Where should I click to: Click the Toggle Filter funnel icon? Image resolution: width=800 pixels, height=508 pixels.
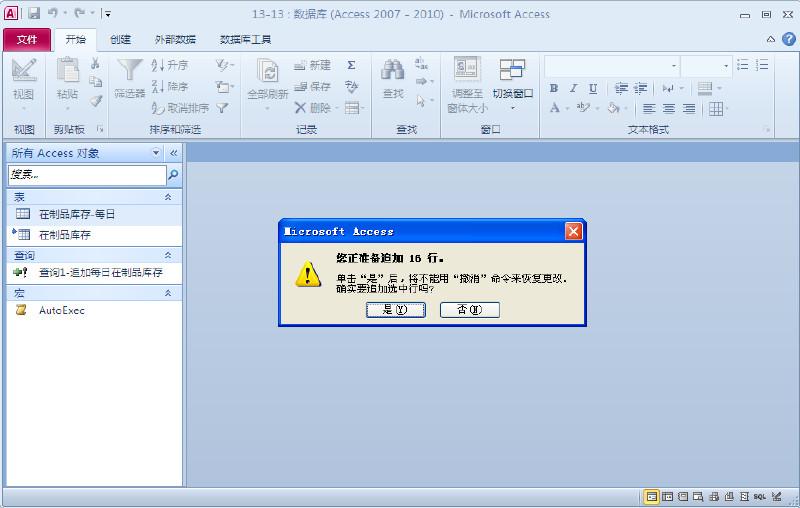[x=222, y=108]
